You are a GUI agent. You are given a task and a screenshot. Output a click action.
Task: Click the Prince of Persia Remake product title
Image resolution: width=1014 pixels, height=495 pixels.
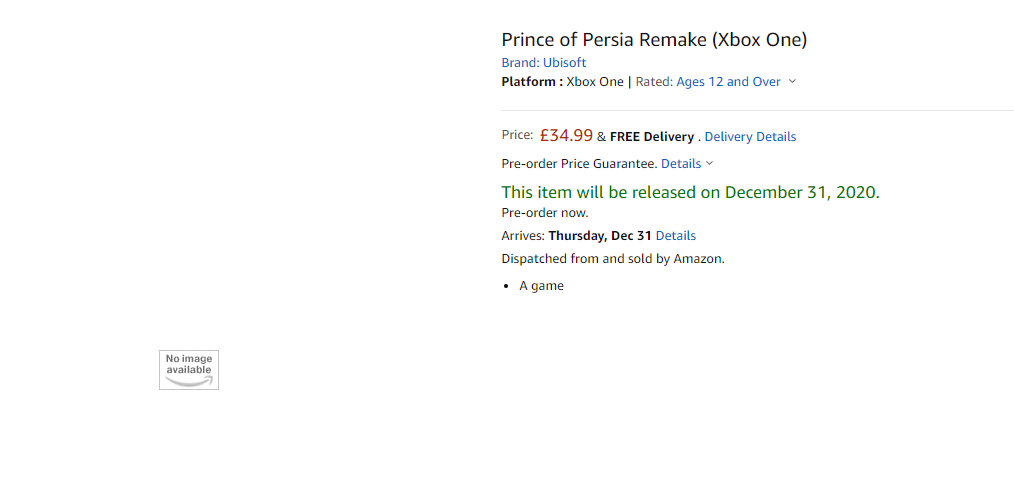point(654,39)
